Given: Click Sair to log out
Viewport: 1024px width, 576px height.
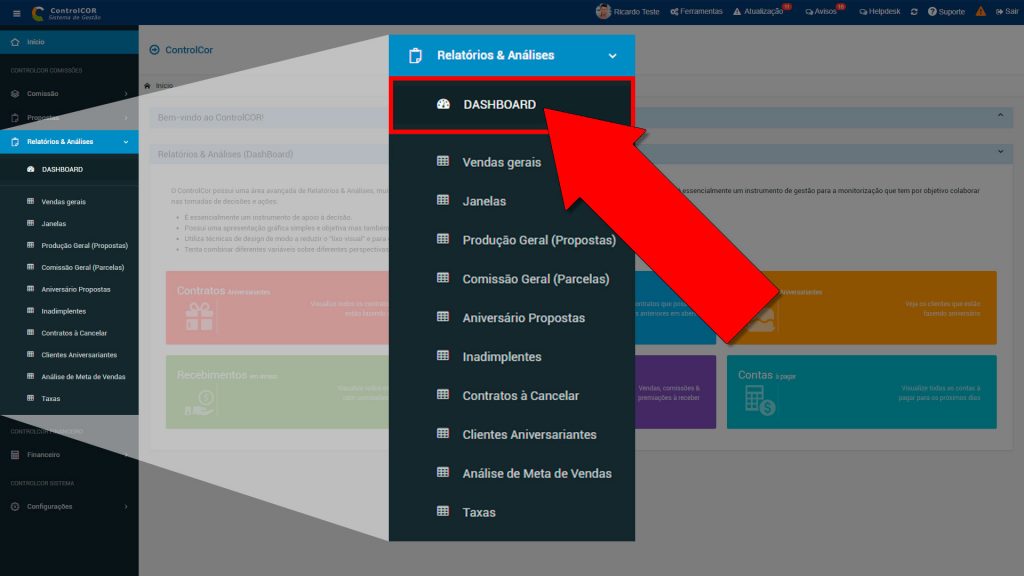Looking at the screenshot, I should 1006,12.
